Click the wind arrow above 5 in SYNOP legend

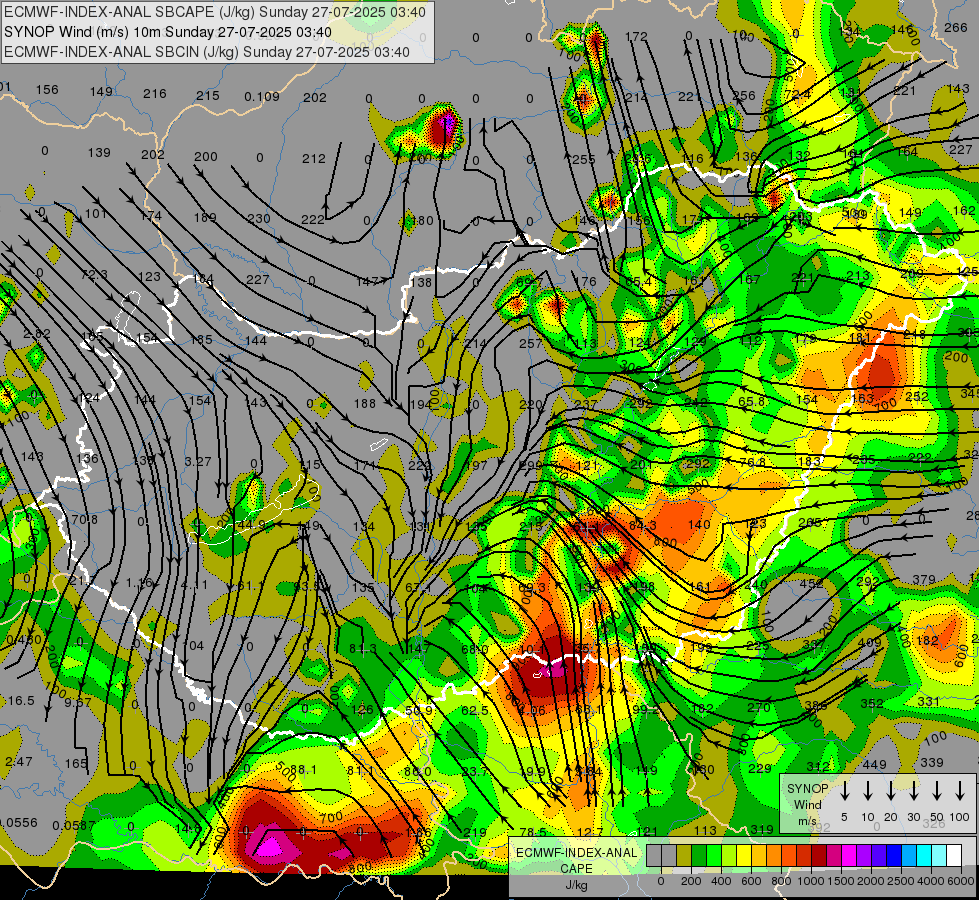tap(844, 791)
